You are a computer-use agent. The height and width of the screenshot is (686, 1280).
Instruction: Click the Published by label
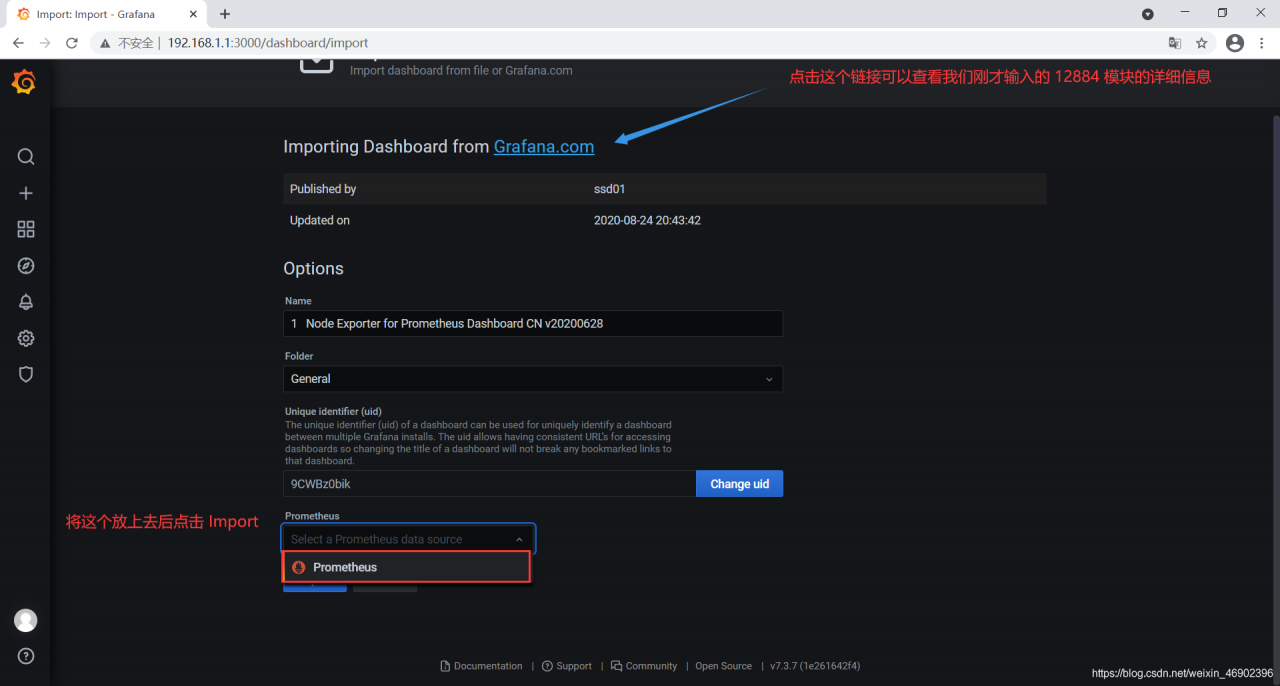pyautogui.click(x=323, y=189)
